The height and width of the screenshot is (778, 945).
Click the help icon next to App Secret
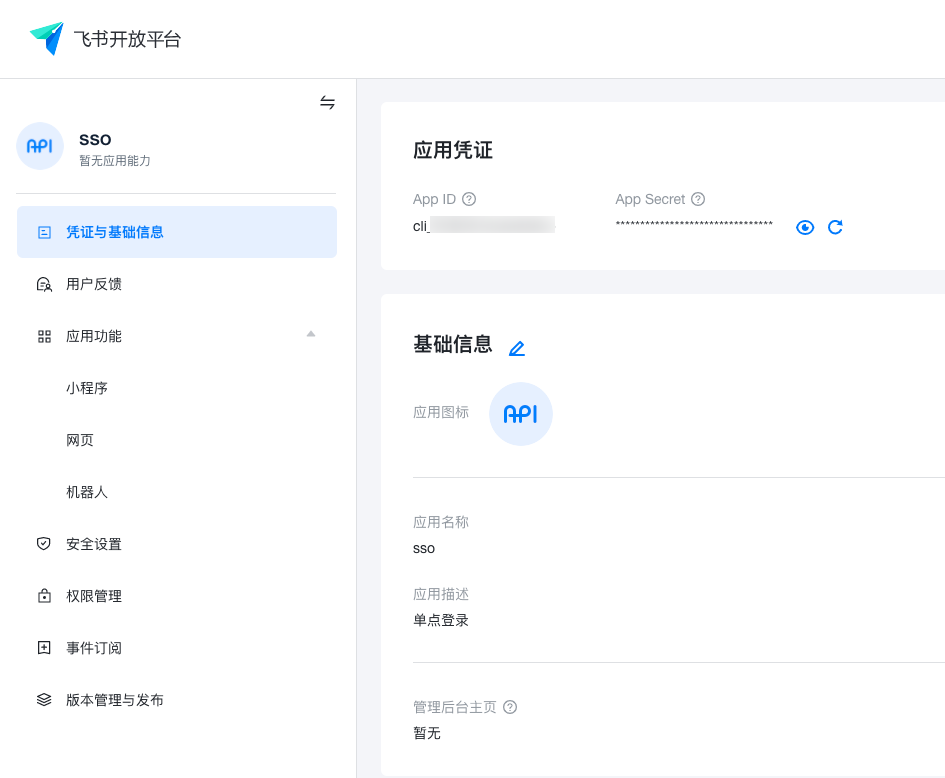698,199
